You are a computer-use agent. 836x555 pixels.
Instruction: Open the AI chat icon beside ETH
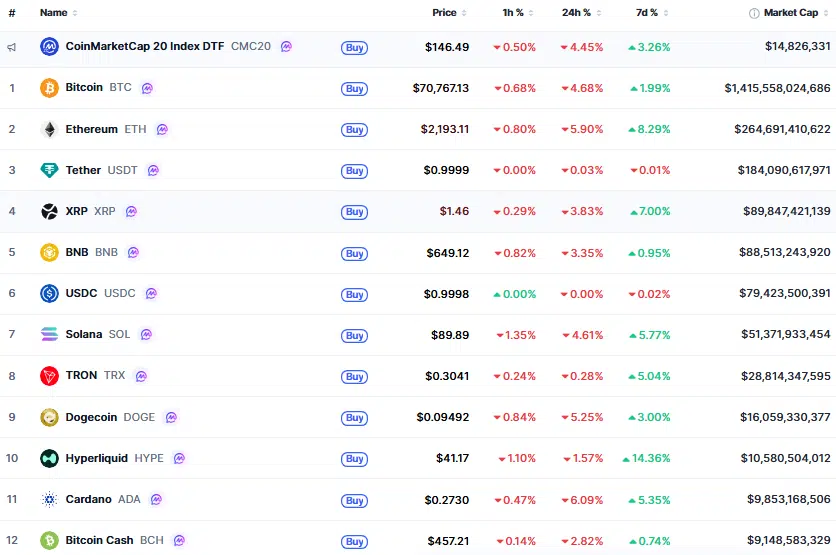tap(162, 129)
